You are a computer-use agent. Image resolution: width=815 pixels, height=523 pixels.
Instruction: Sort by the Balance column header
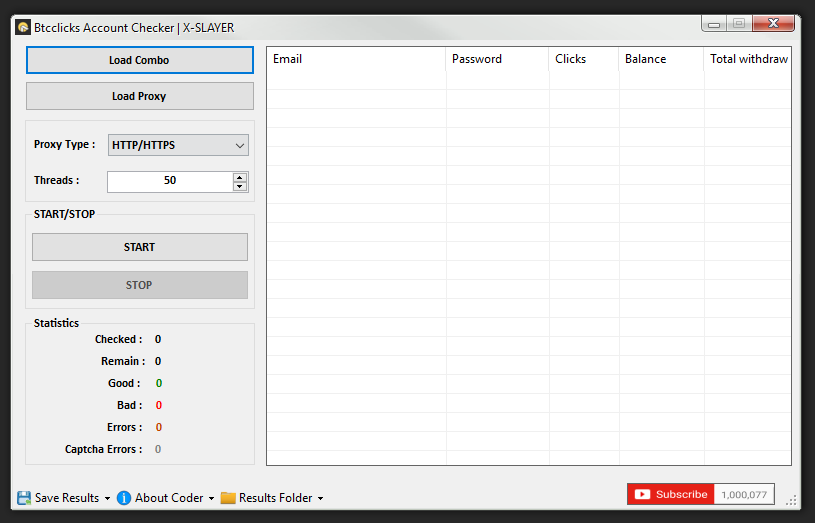pyautogui.click(x=661, y=59)
